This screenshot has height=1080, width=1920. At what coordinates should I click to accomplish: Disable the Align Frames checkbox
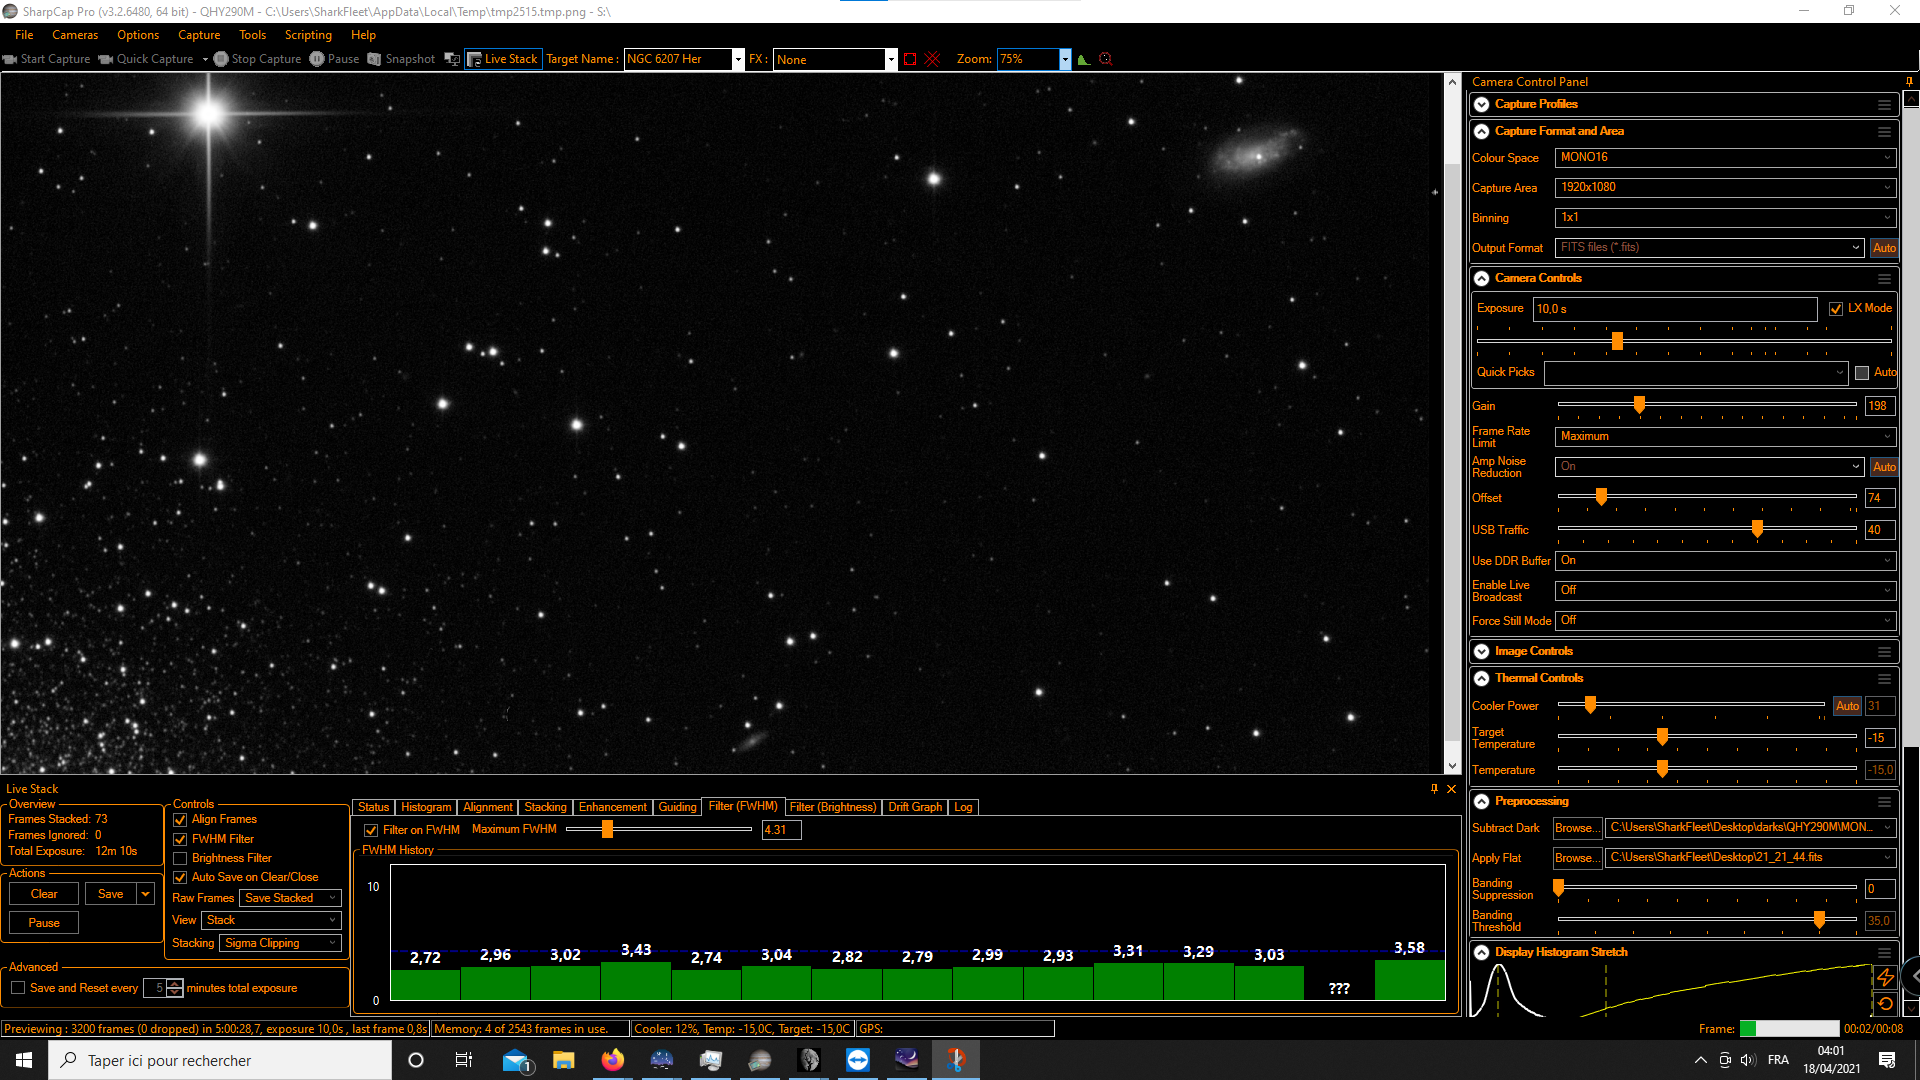pos(181,820)
